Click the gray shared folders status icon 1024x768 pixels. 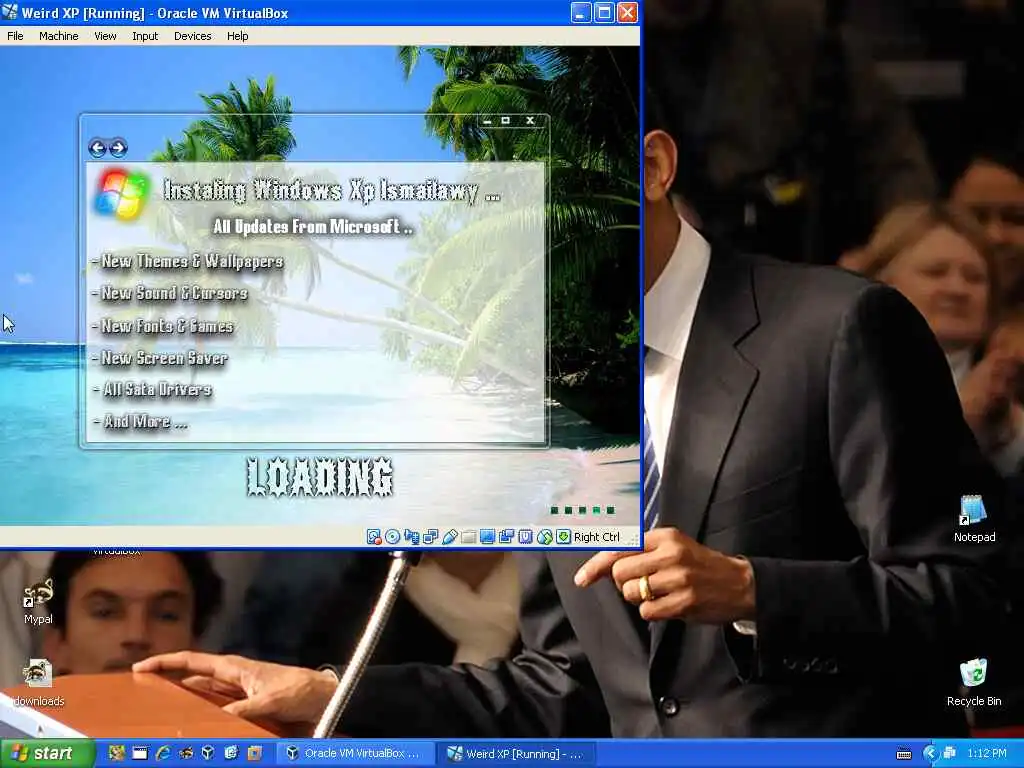pos(468,537)
